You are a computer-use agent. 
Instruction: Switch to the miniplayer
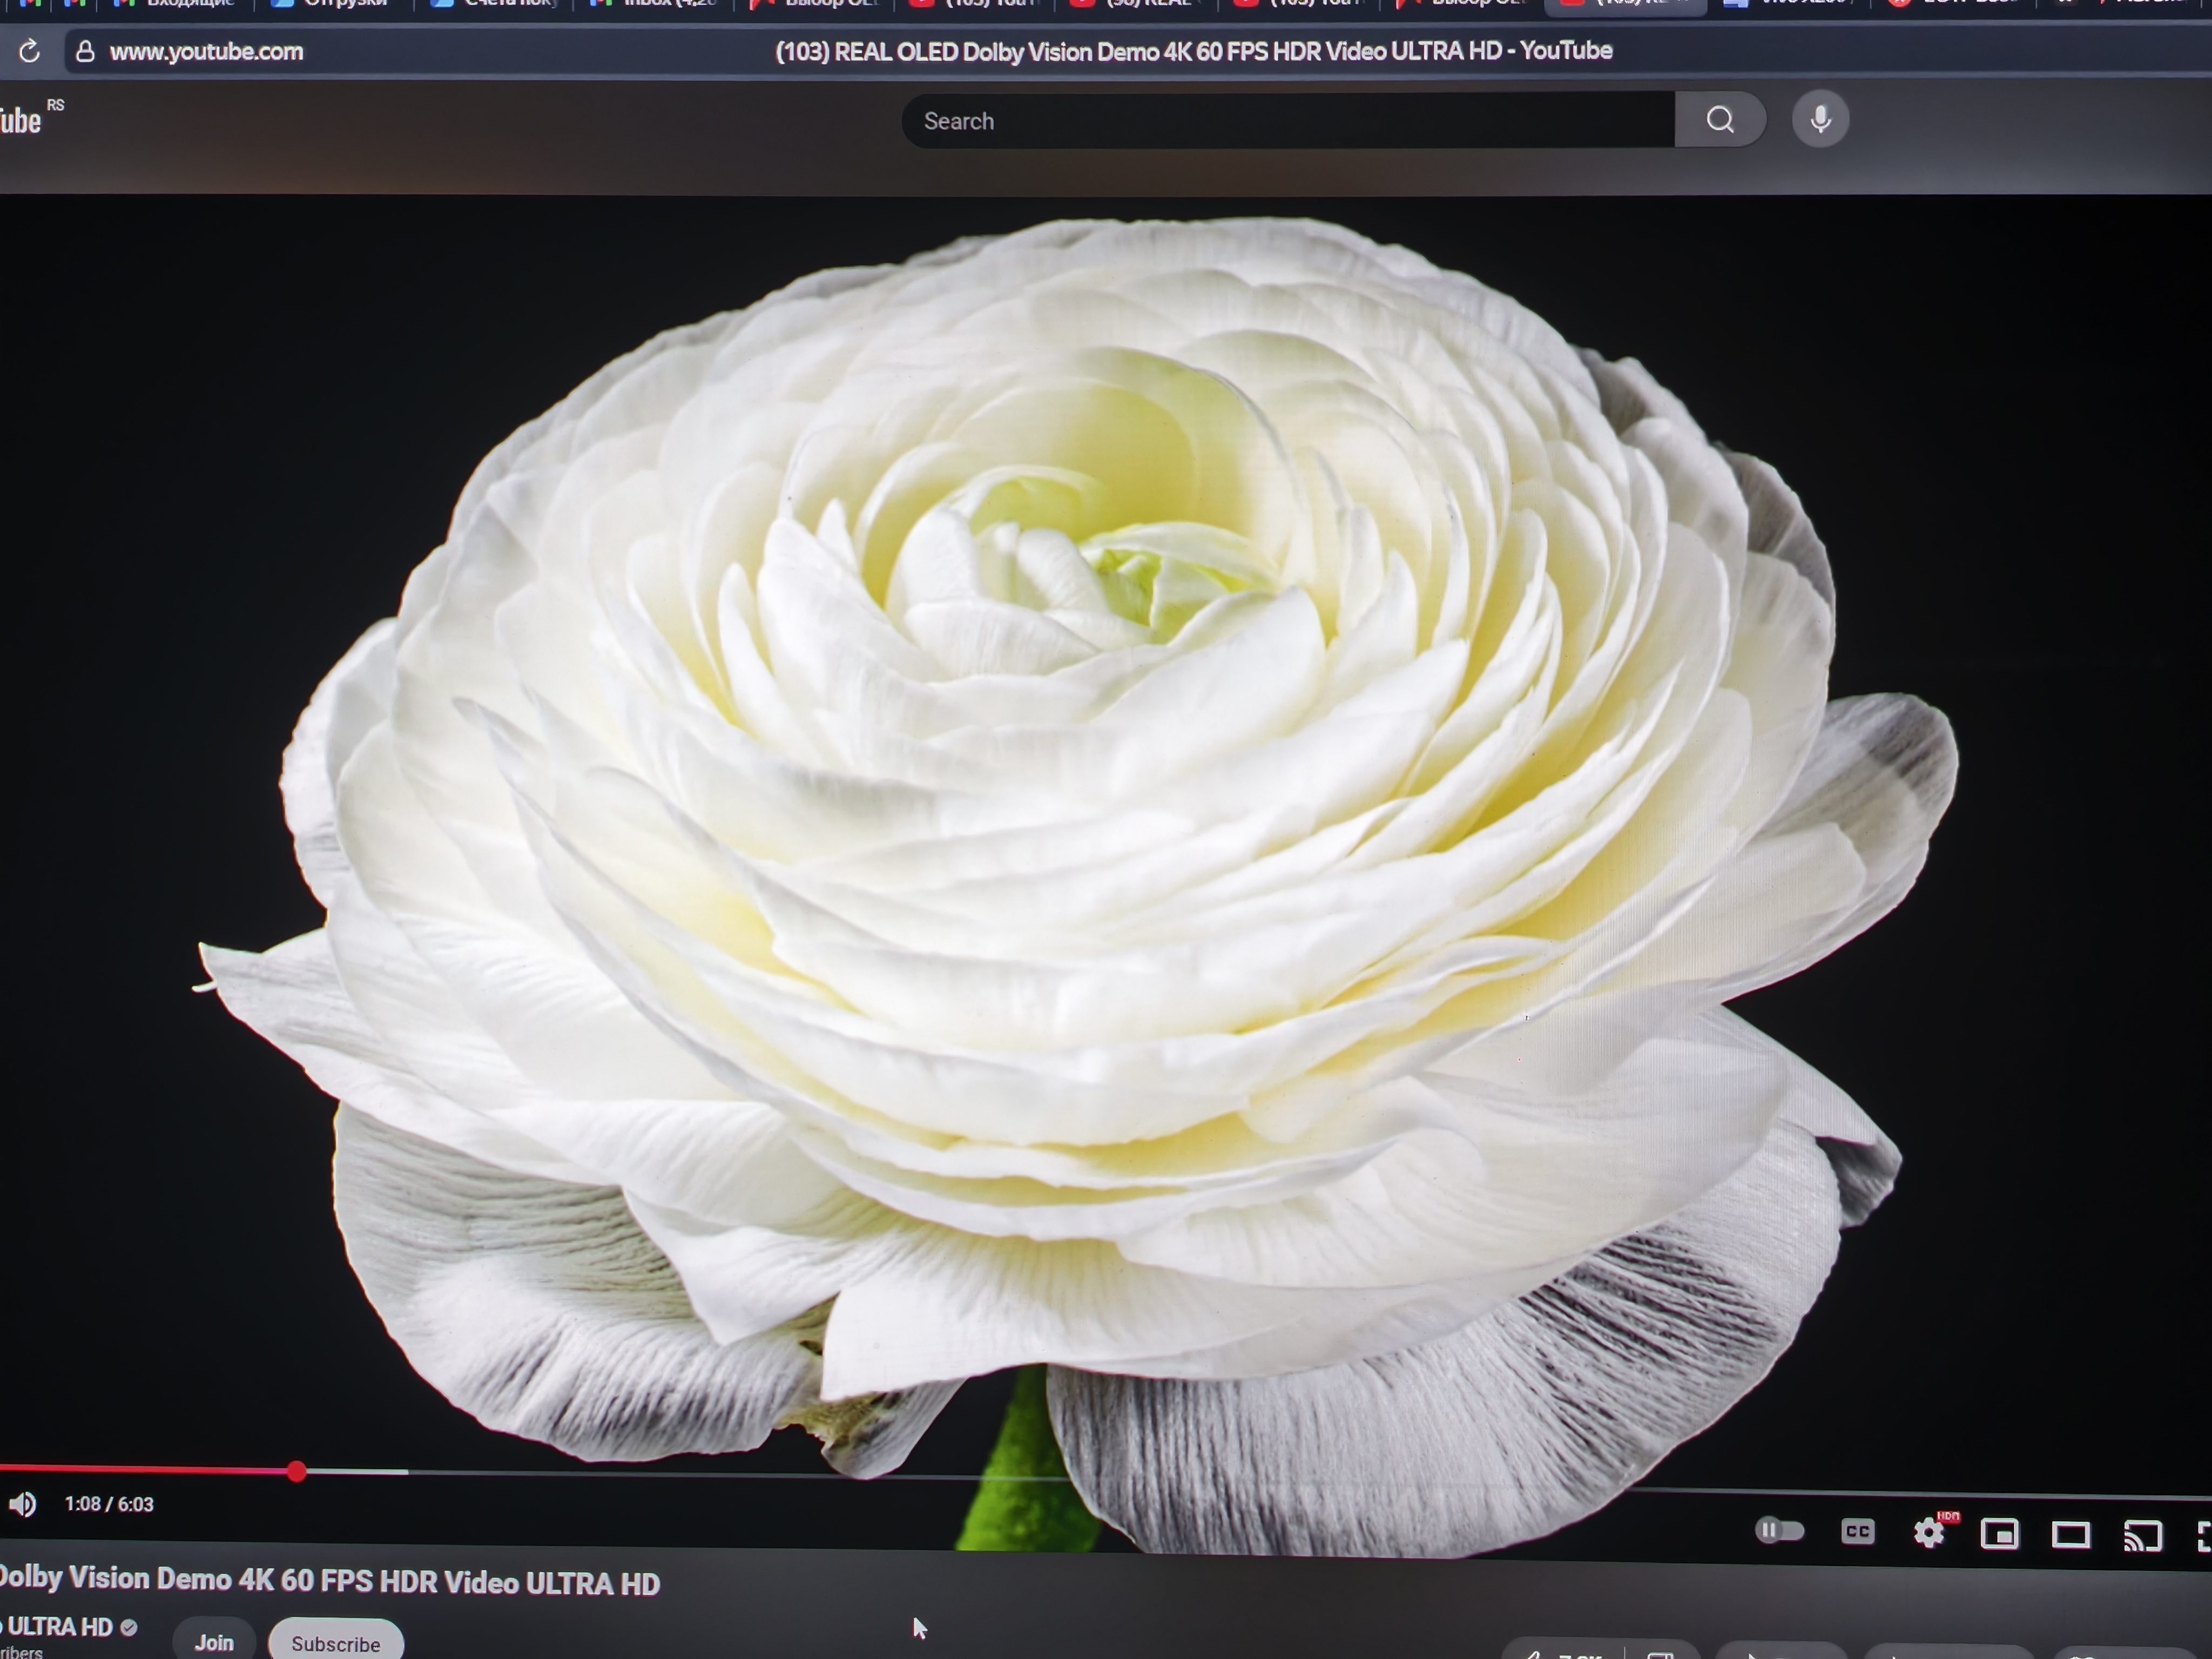pyautogui.click(x=2000, y=1534)
